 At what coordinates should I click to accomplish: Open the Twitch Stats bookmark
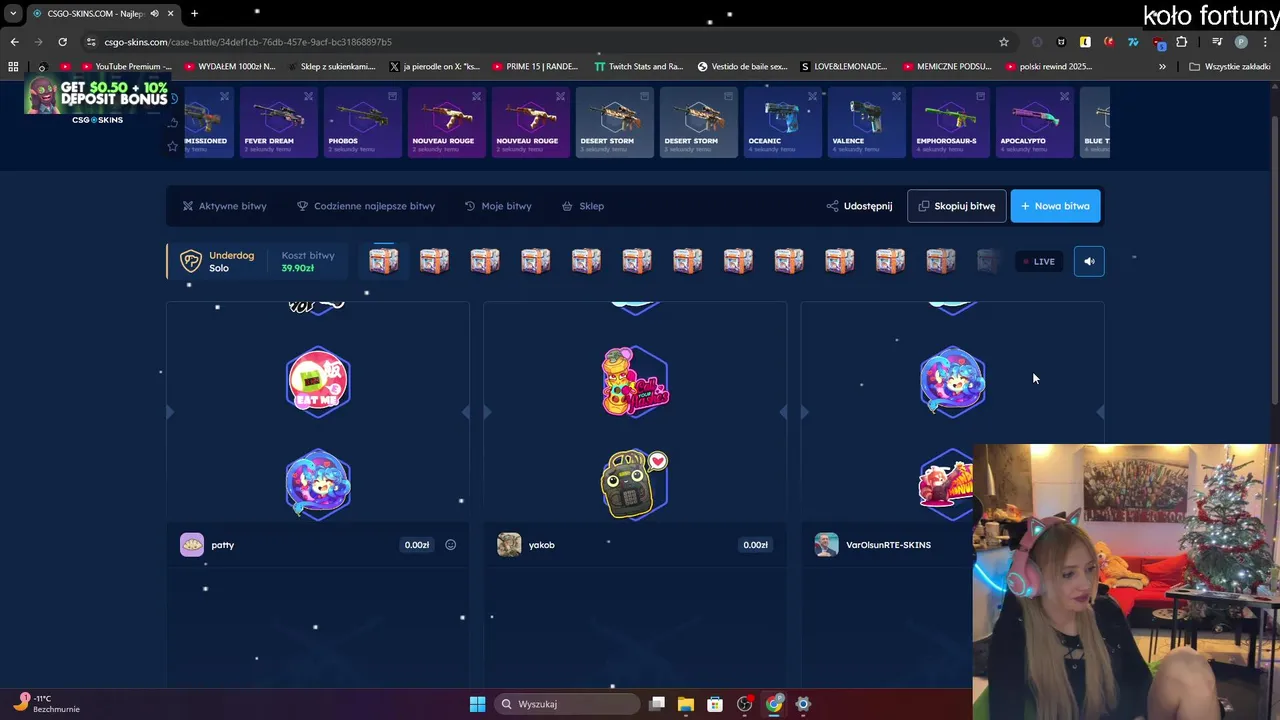click(638, 67)
